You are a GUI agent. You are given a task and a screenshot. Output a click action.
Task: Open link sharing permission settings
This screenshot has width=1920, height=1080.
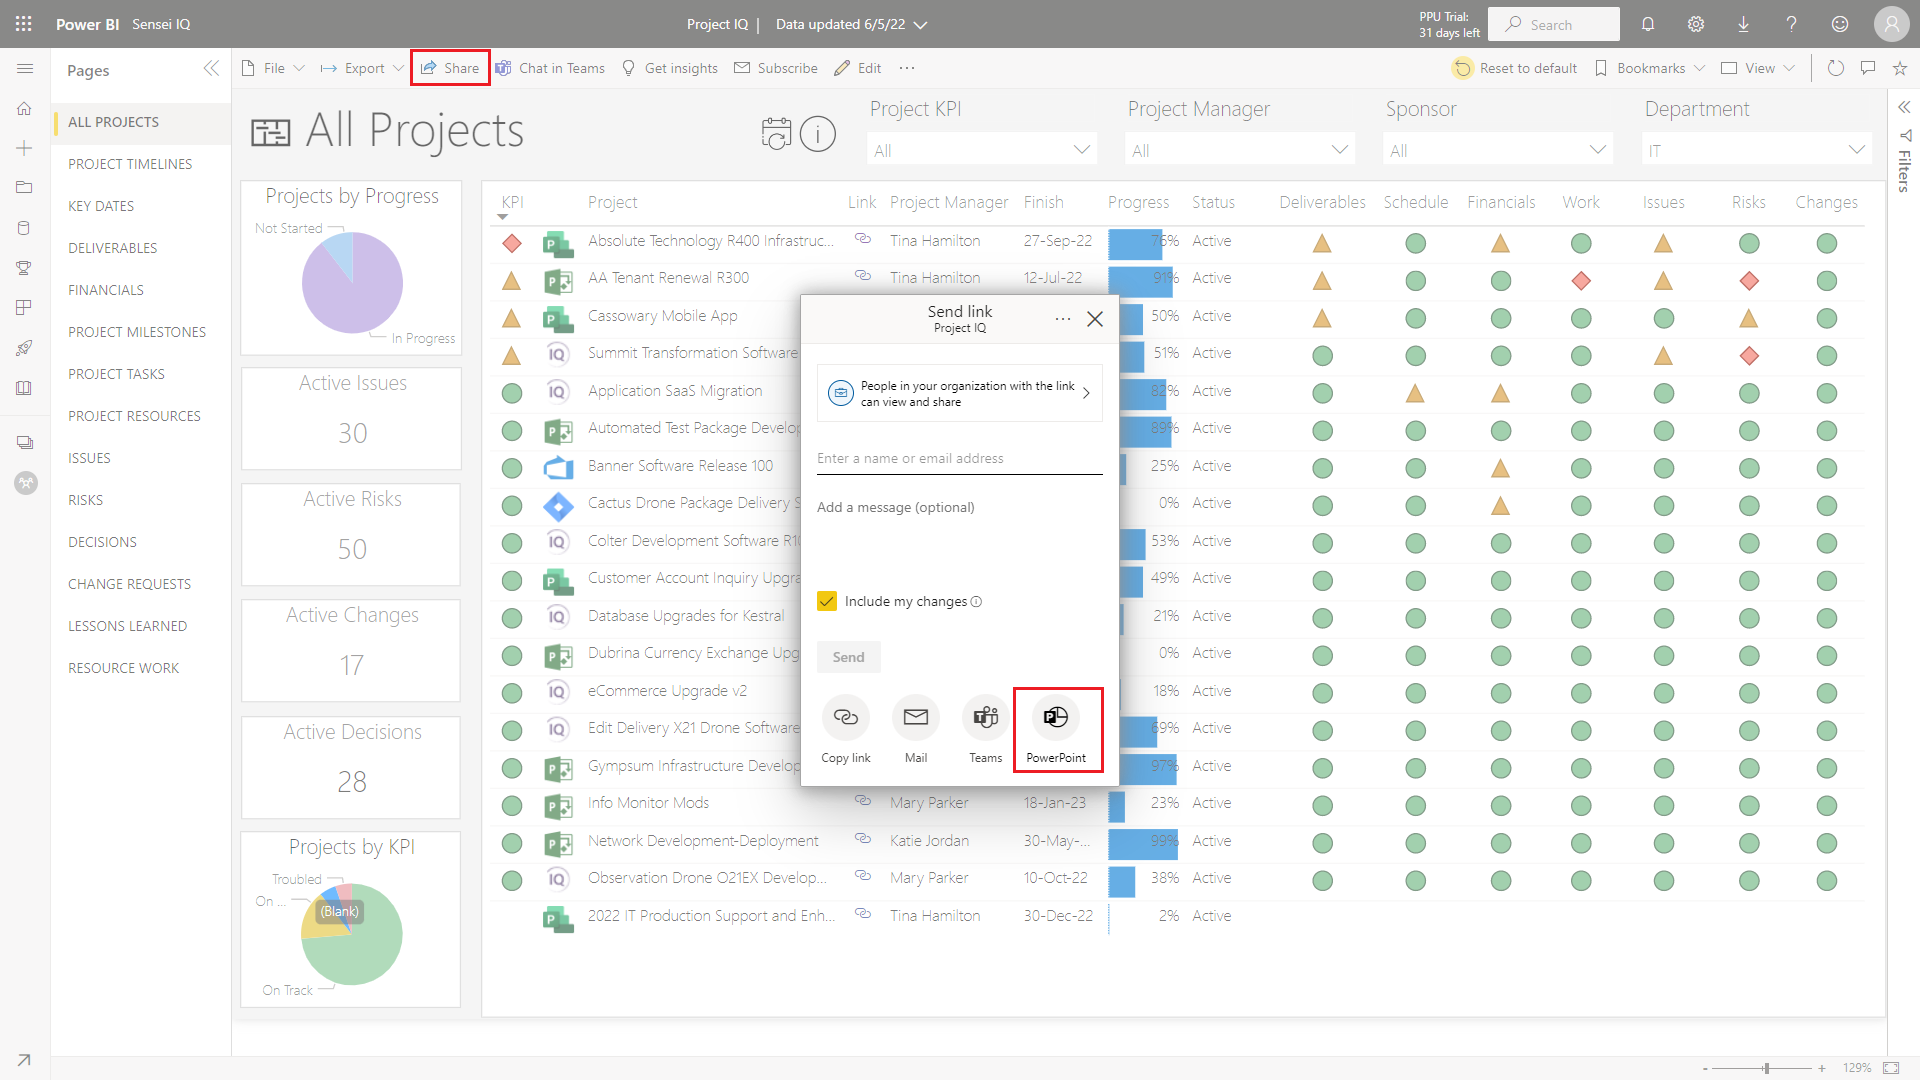[x=960, y=393]
